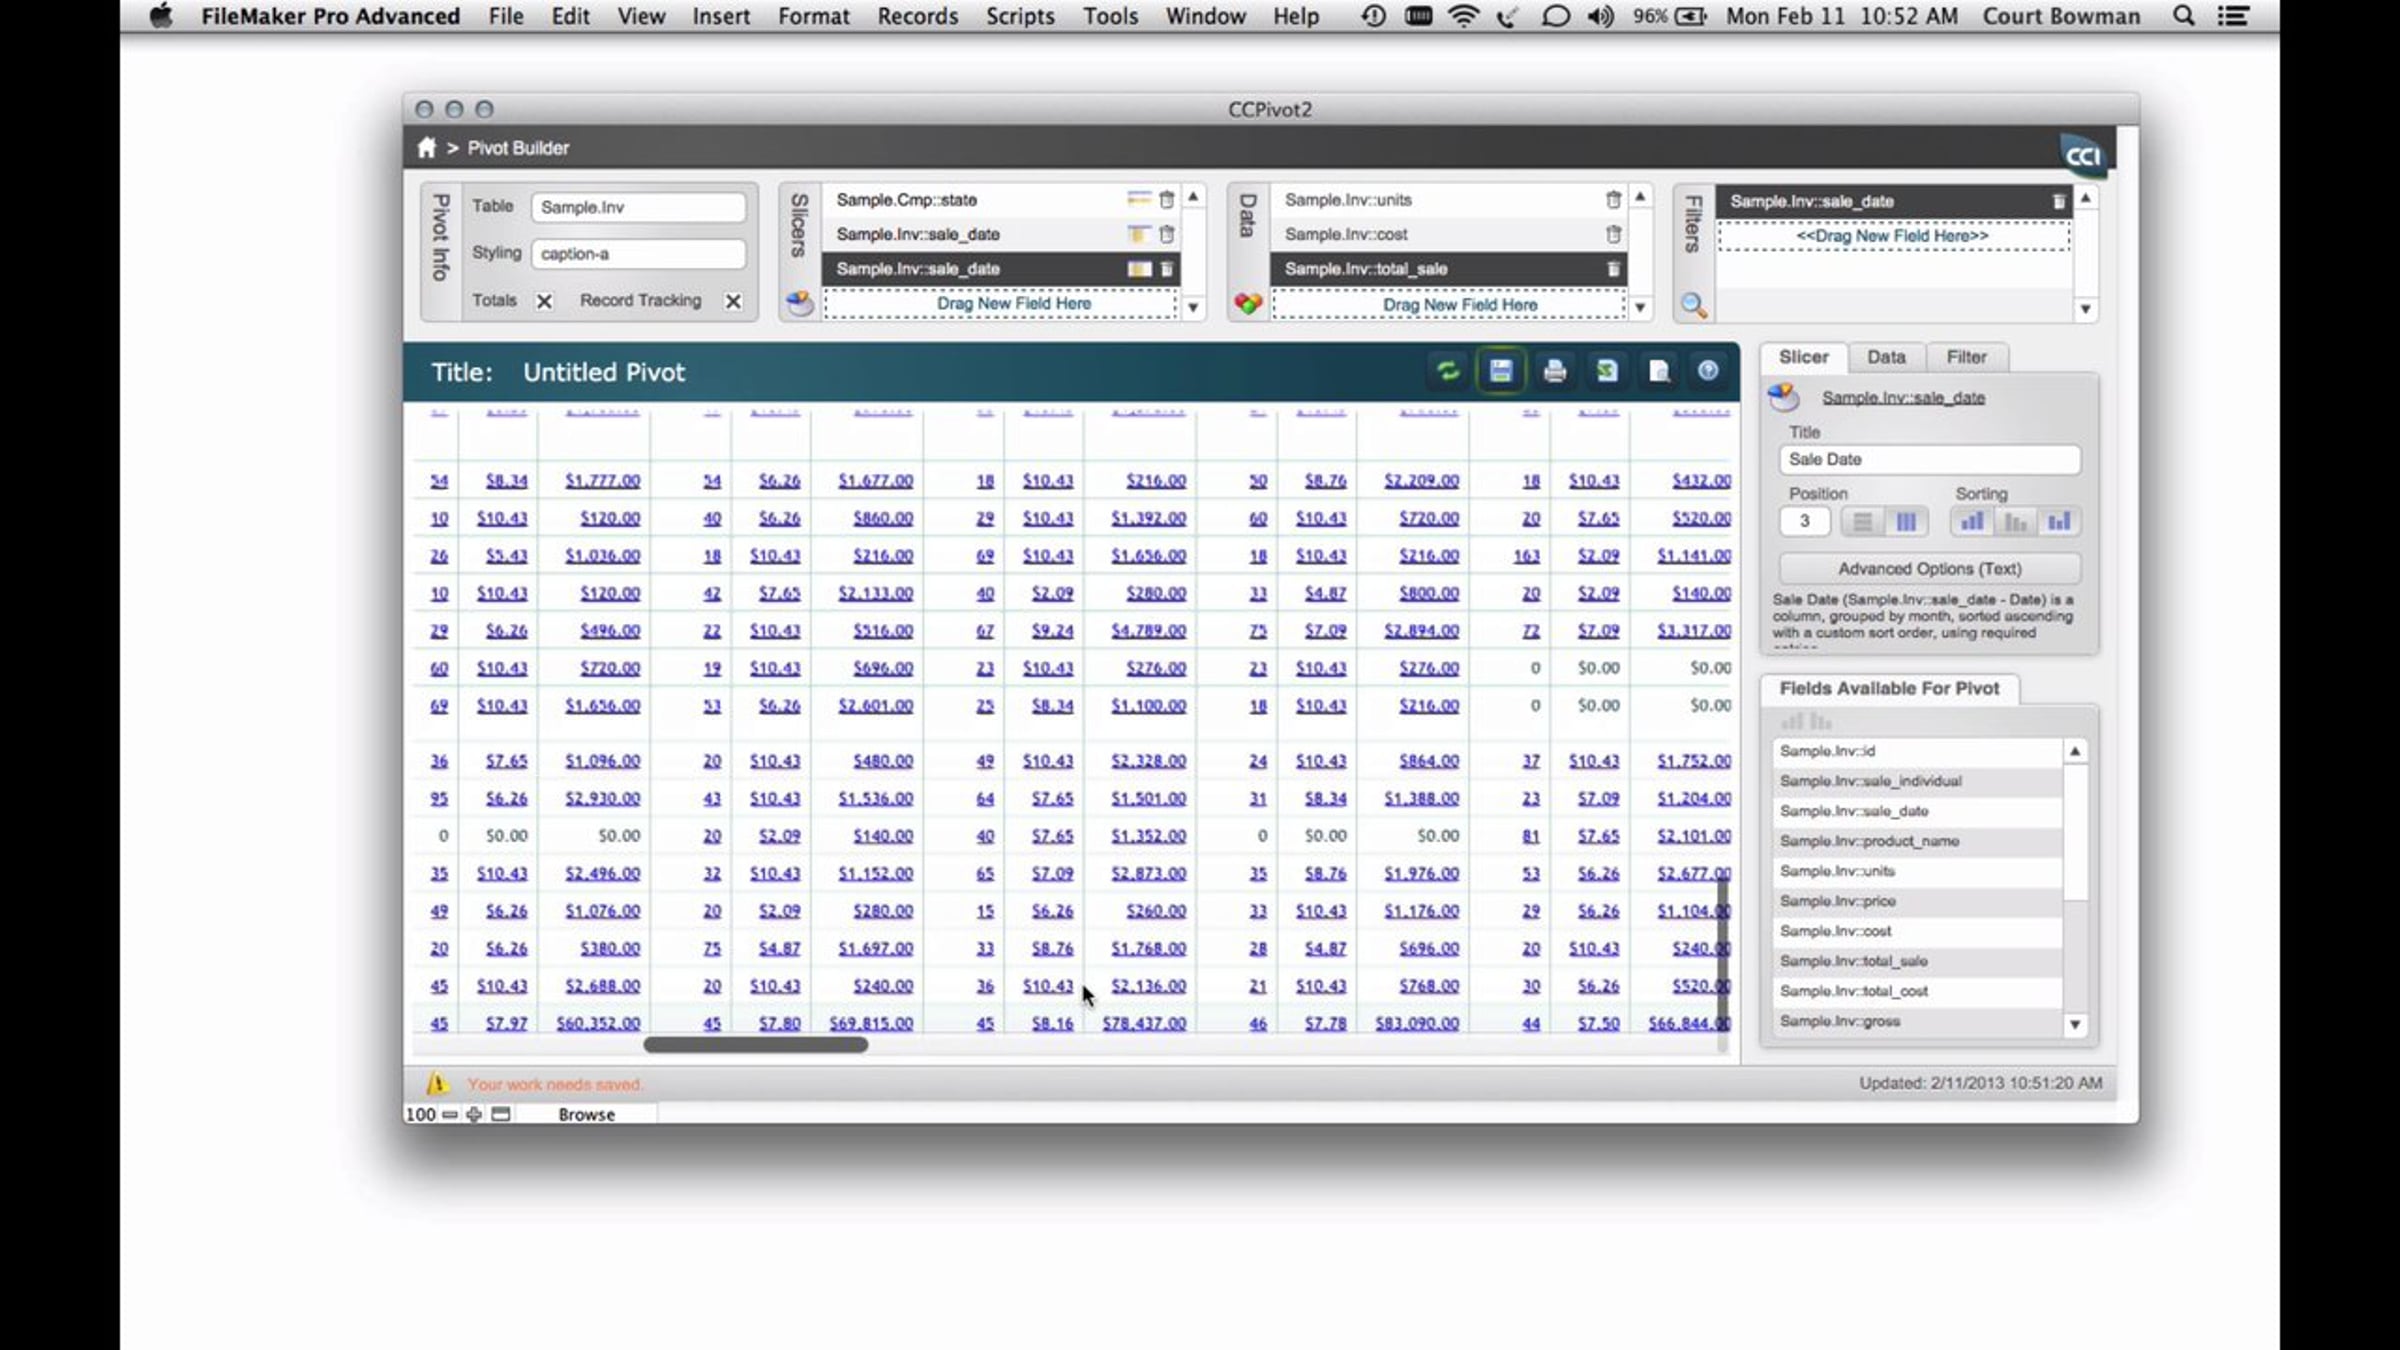Image resolution: width=2400 pixels, height=1350 pixels.
Task: Save the pivot using the floppy disk icon
Action: point(1501,372)
